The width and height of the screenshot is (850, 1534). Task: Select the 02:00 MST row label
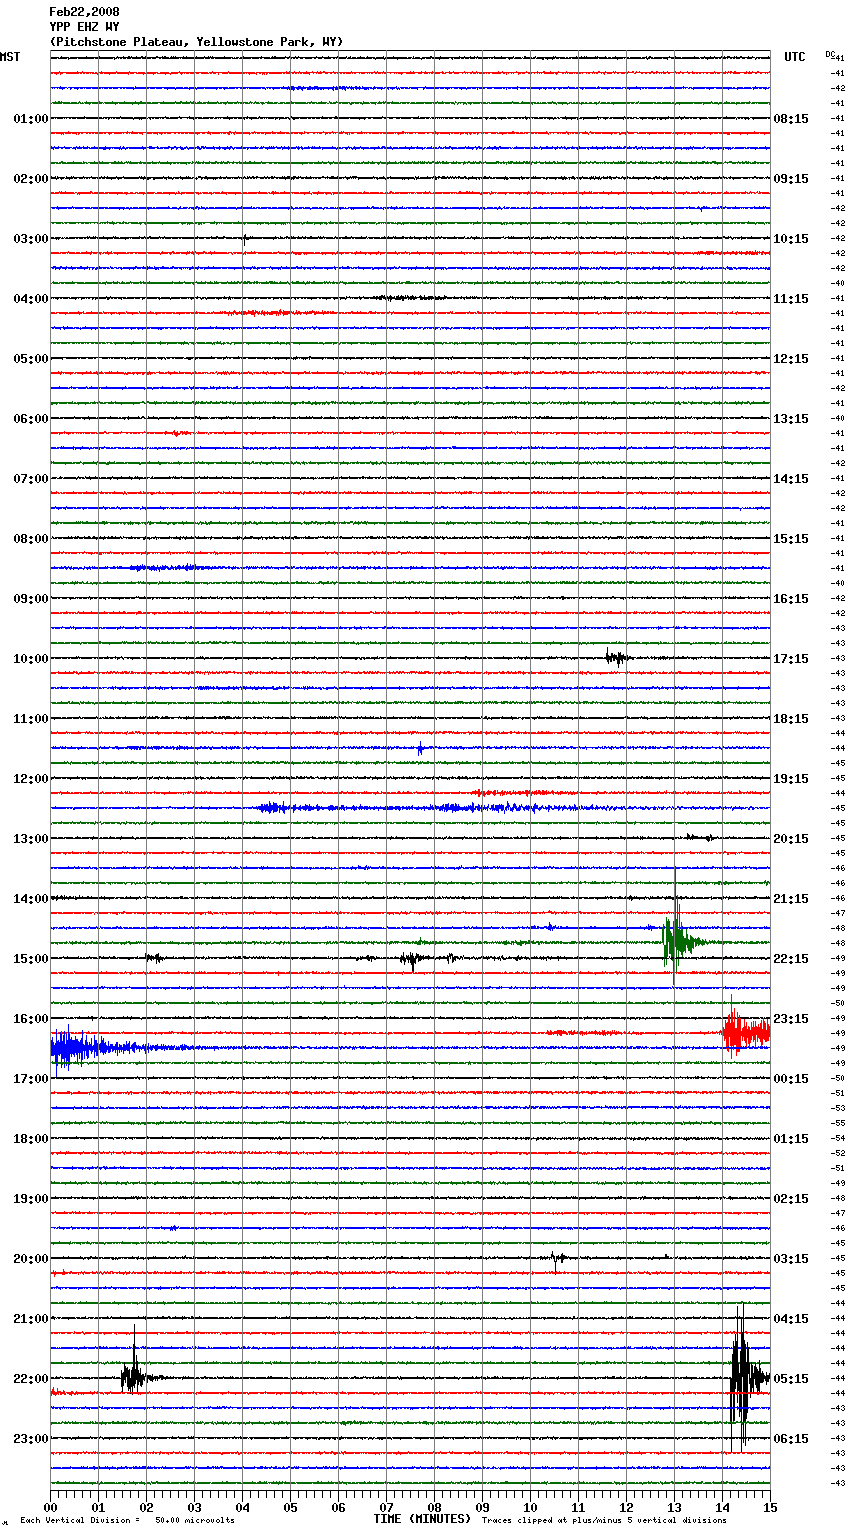click(30, 179)
